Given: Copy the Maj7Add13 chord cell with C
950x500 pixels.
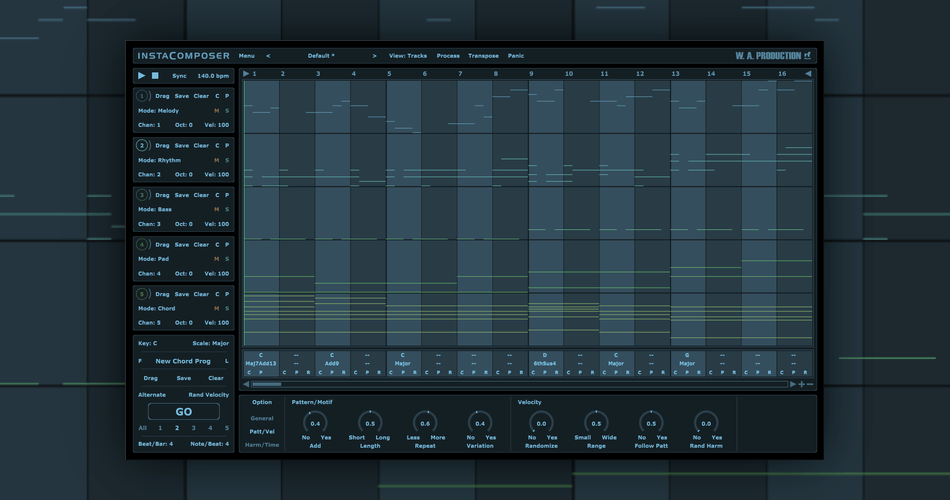Looking at the screenshot, I should point(249,373).
